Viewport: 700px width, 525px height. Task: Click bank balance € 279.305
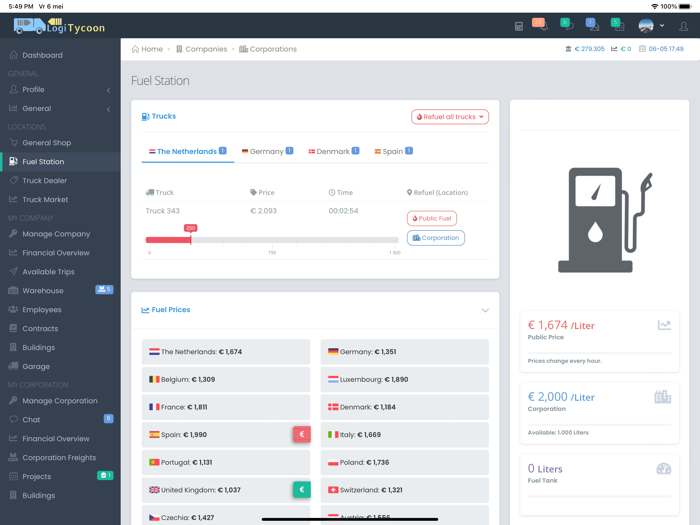585,49
